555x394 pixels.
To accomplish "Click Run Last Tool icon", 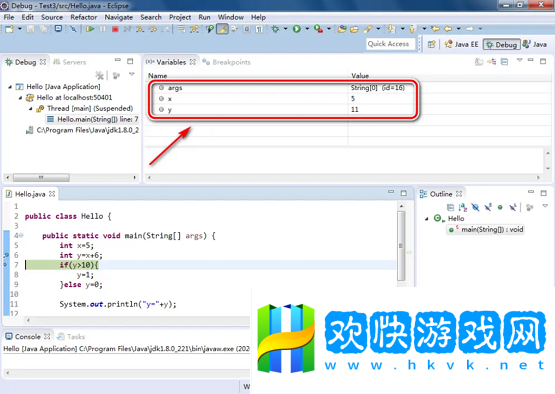I will tap(319, 29).
